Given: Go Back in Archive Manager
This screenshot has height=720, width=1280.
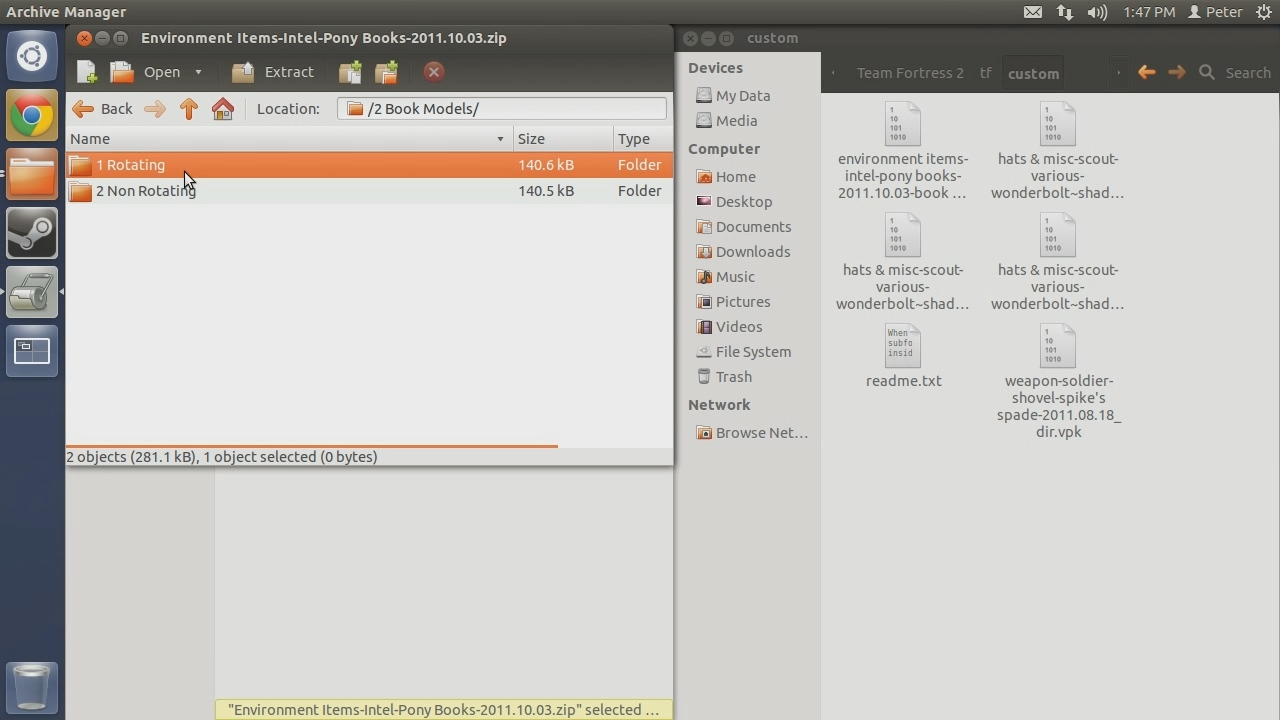Looking at the screenshot, I should point(102,109).
